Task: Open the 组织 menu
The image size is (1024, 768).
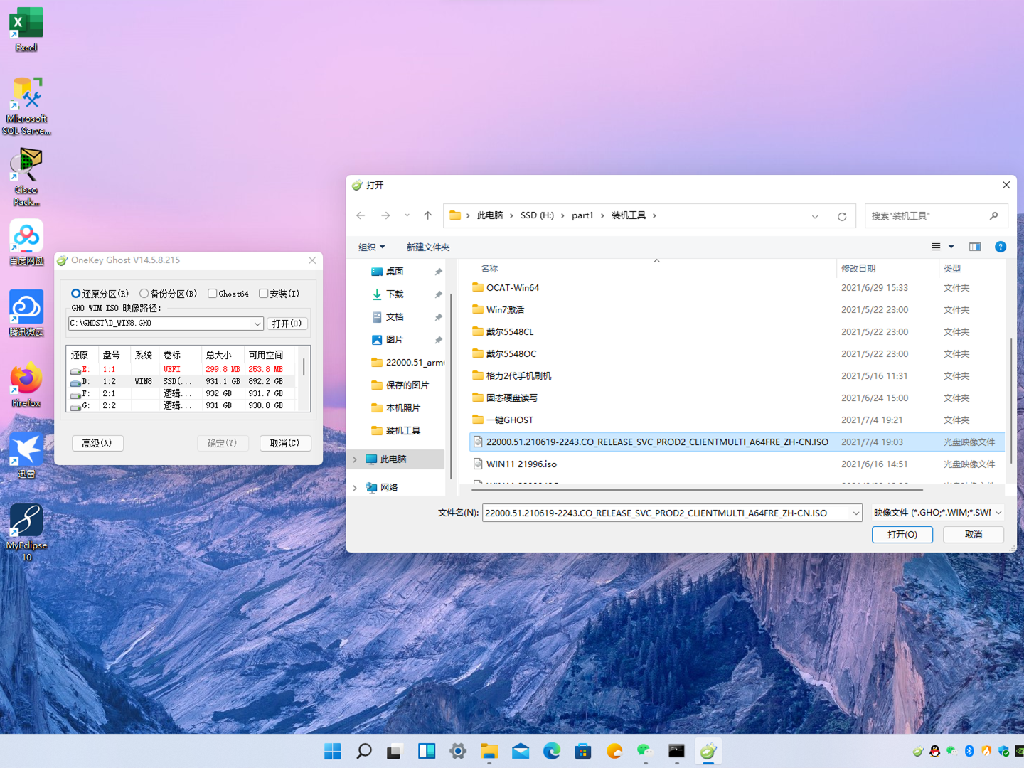Action: pyautogui.click(x=373, y=247)
